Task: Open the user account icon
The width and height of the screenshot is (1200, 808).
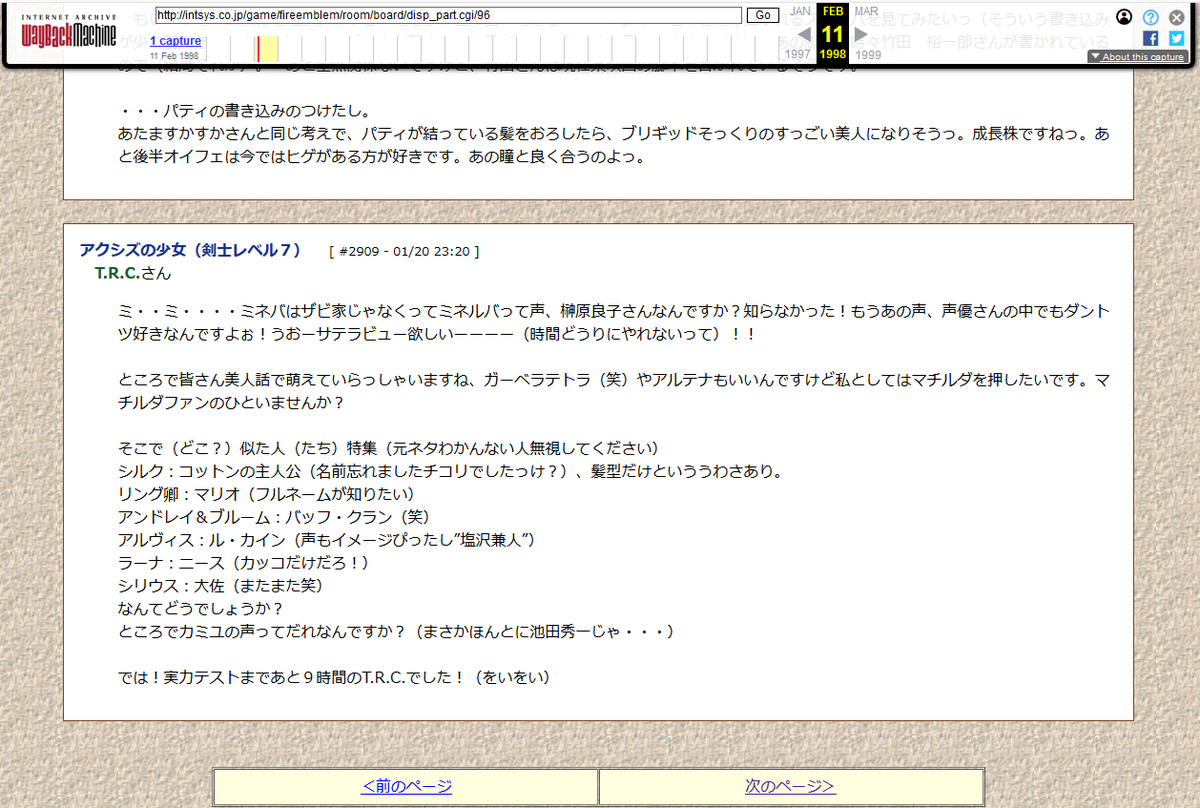Action: click(x=1125, y=17)
